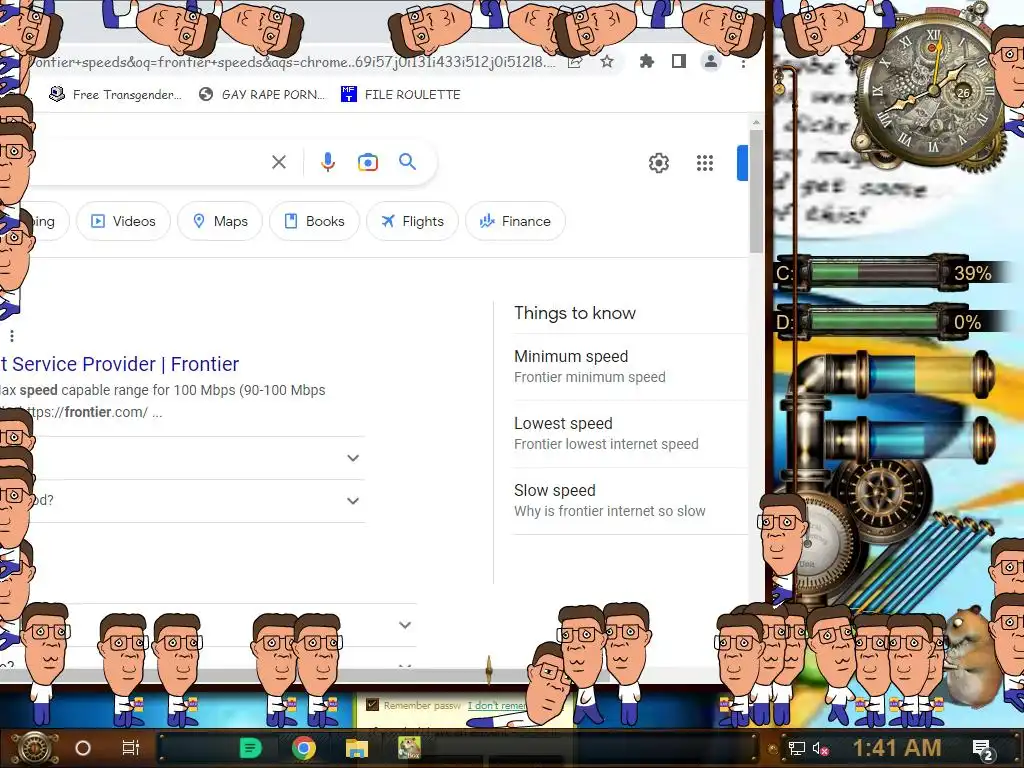Open the Service Provider | Frontier result

click(x=120, y=364)
